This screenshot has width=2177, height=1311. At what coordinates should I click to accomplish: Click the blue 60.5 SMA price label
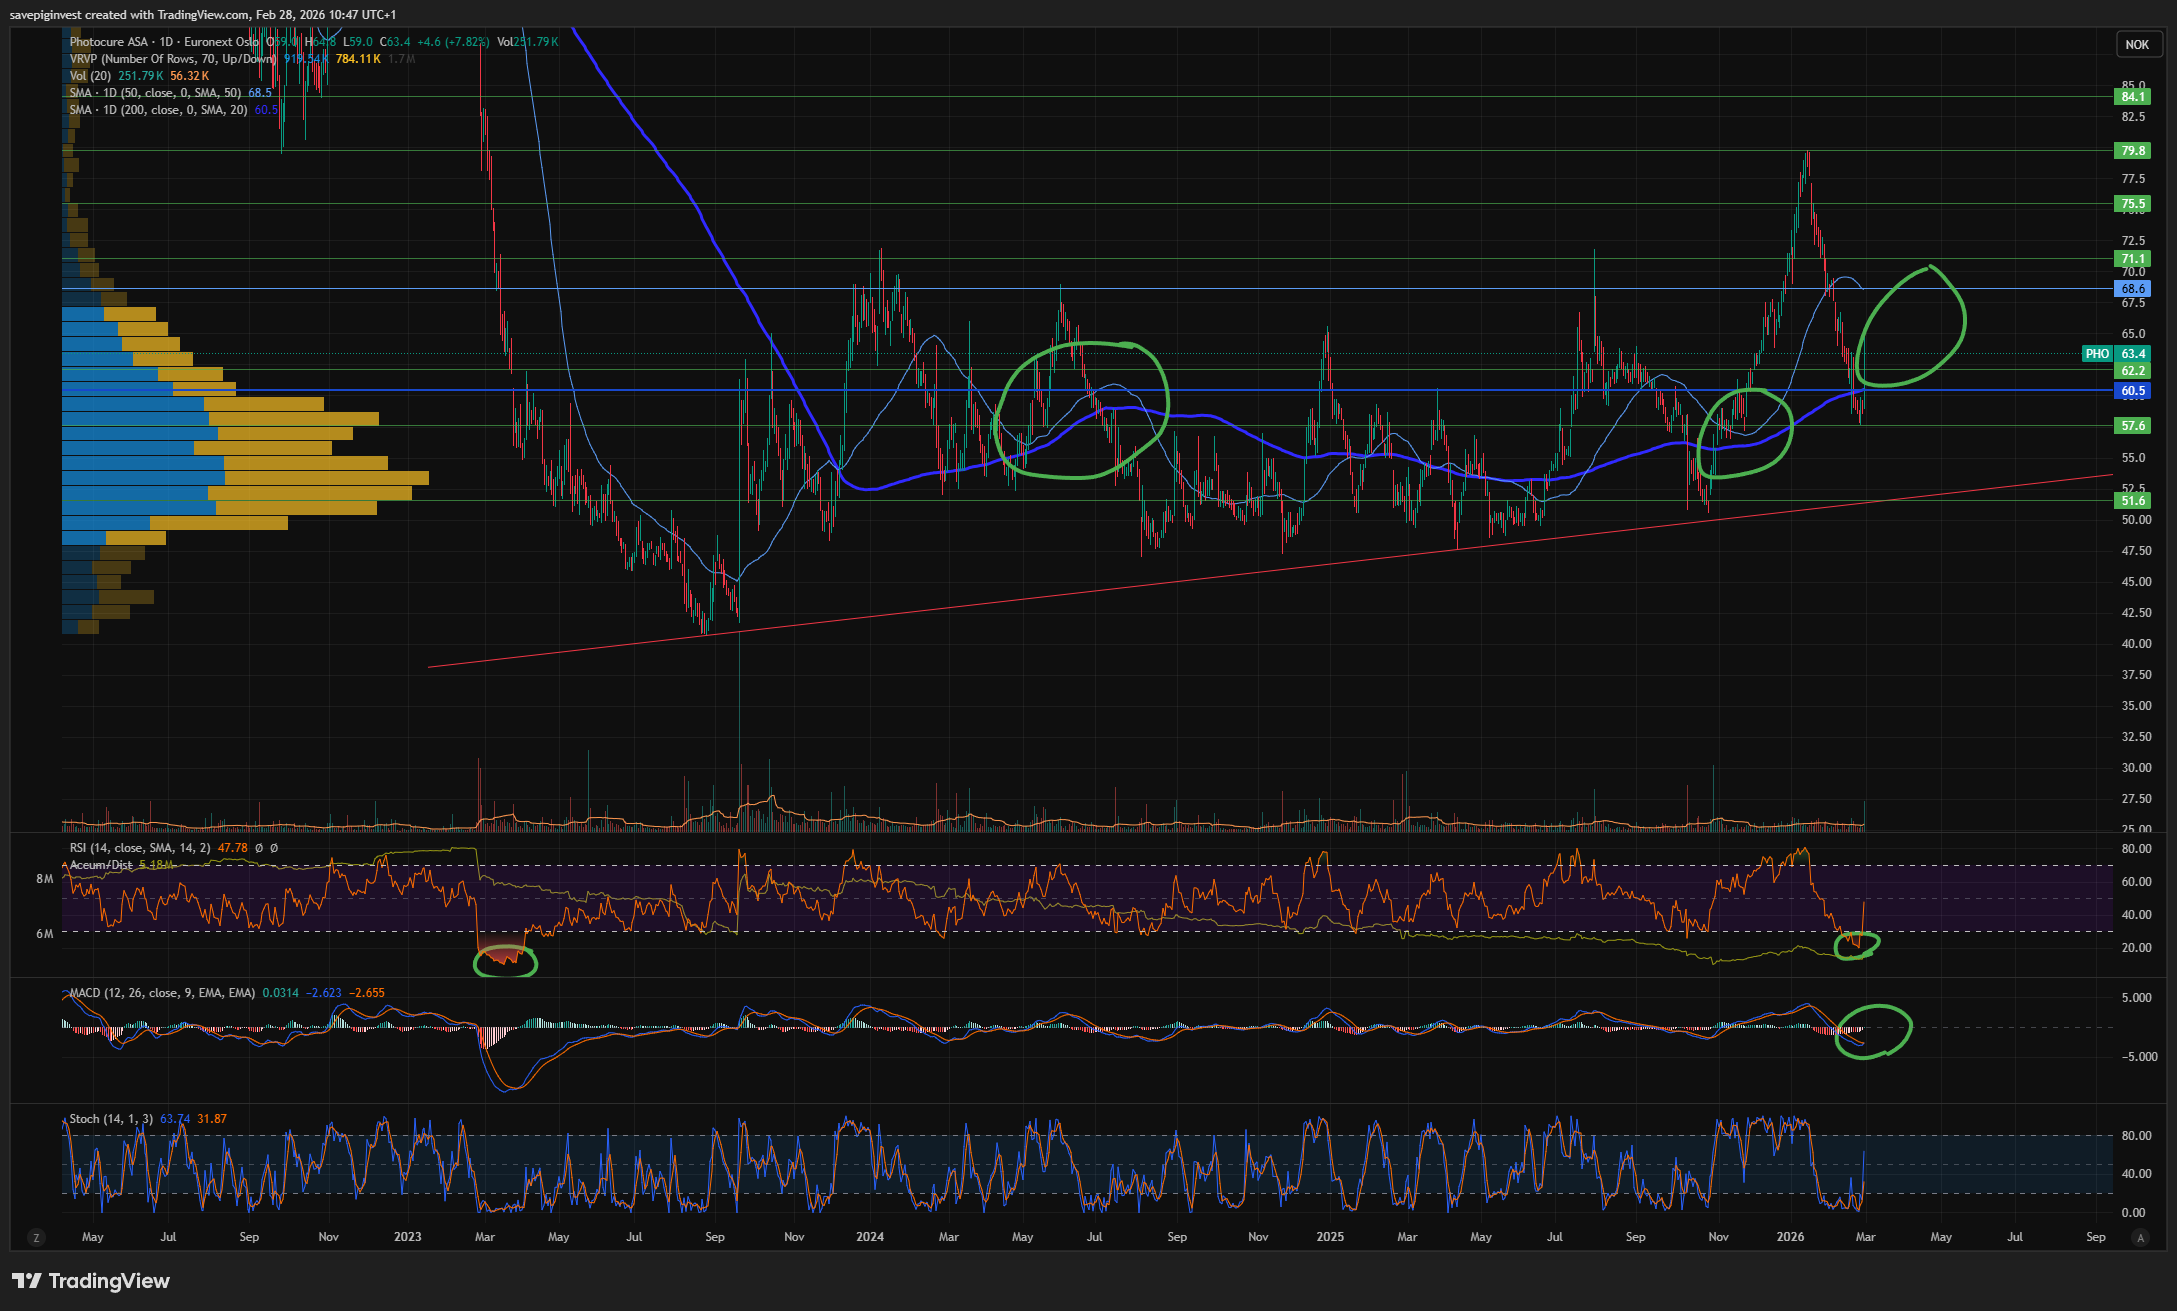click(x=2132, y=391)
